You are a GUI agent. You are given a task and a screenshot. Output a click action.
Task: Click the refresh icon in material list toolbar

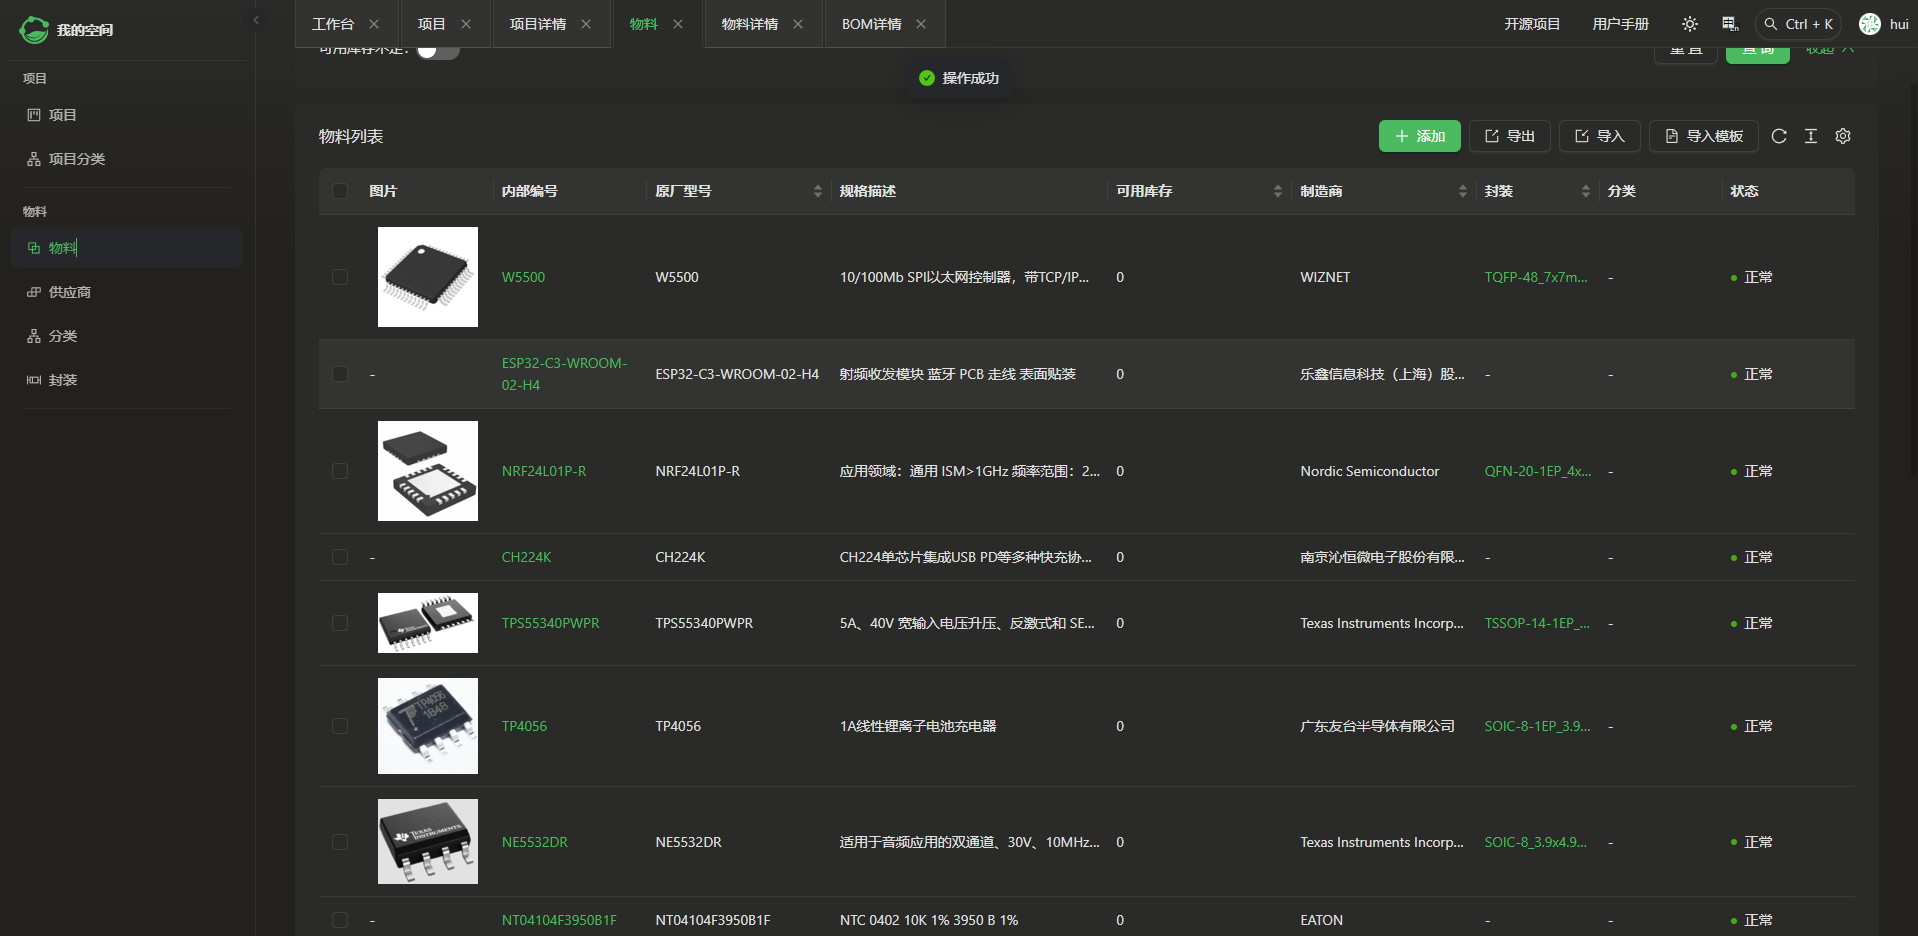coord(1778,136)
